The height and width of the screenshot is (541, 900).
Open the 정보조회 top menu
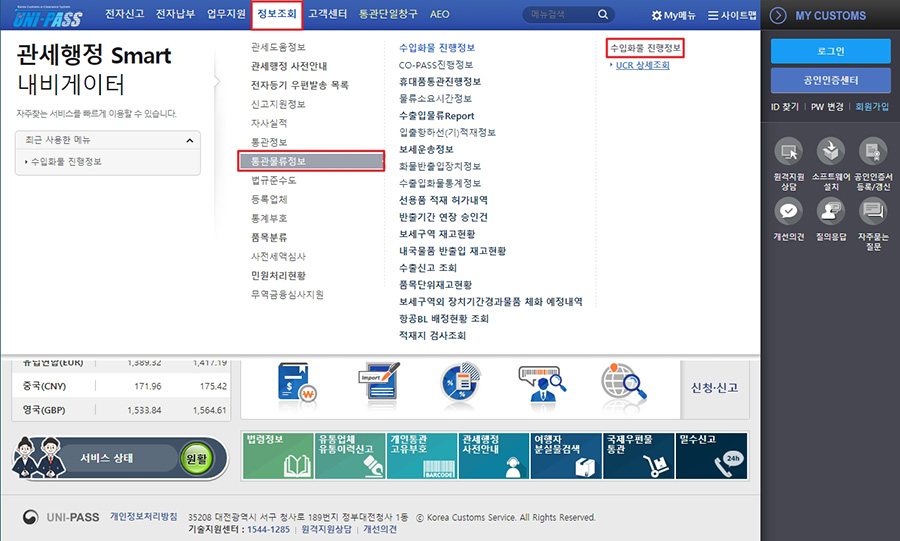pos(277,14)
